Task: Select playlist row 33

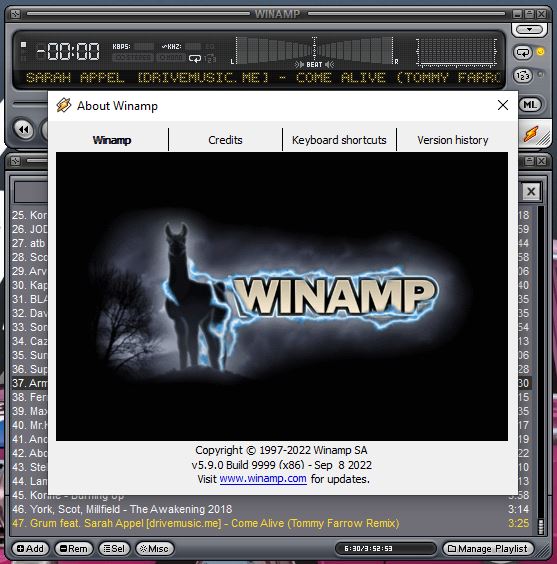Action: (29, 327)
